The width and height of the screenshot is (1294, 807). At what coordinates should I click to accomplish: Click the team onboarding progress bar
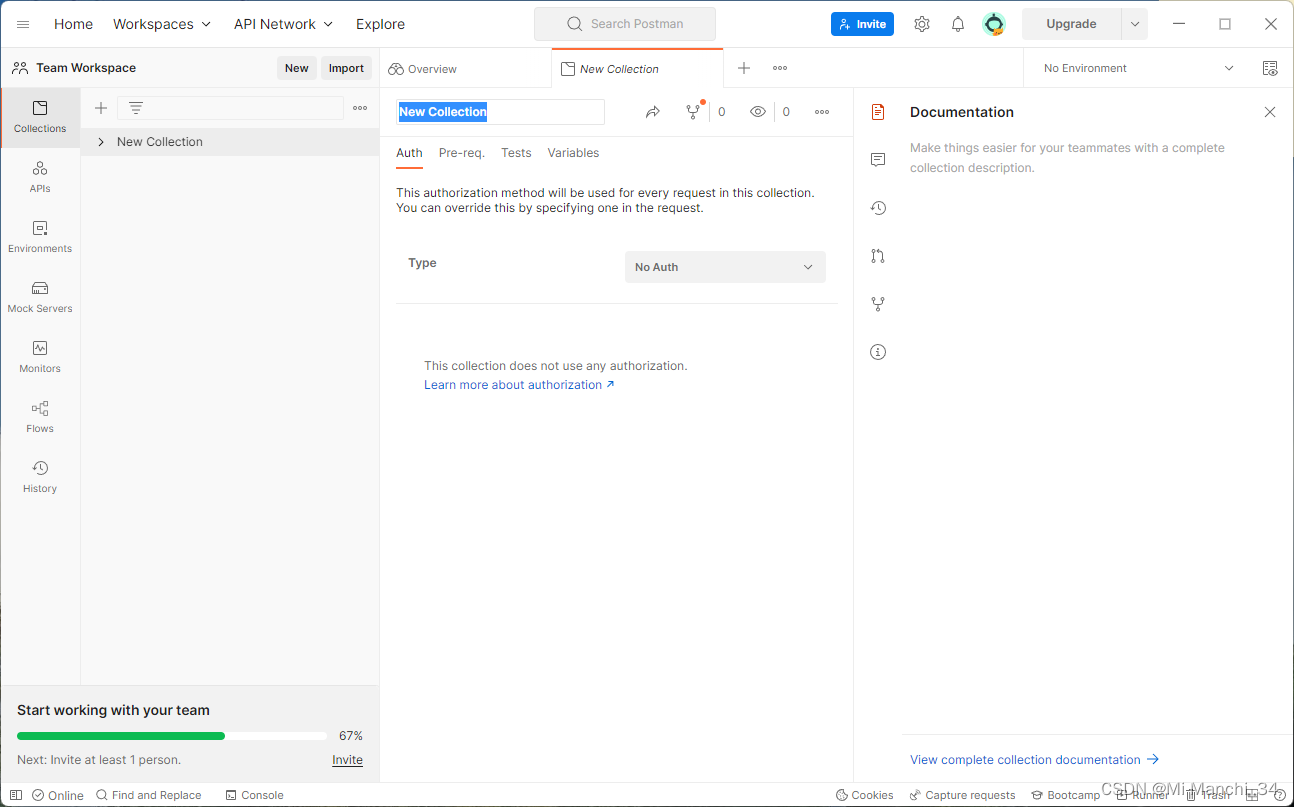click(x=172, y=736)
